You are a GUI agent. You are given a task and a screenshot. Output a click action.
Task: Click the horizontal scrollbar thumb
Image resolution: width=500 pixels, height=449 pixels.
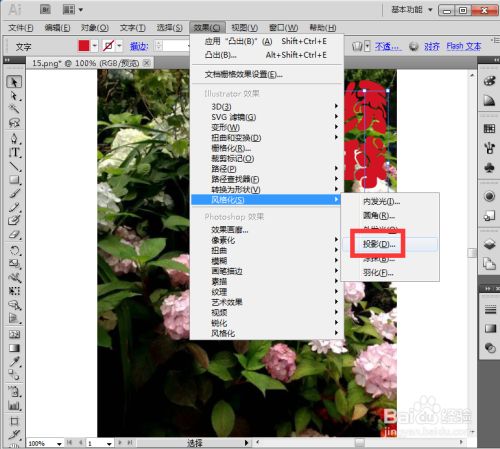coord(359,443)
